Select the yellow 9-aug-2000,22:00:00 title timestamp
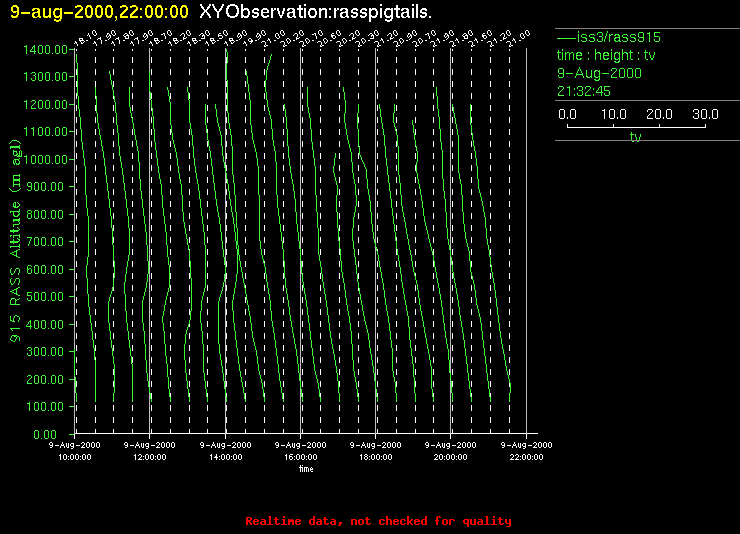 [x=99, y=12]
